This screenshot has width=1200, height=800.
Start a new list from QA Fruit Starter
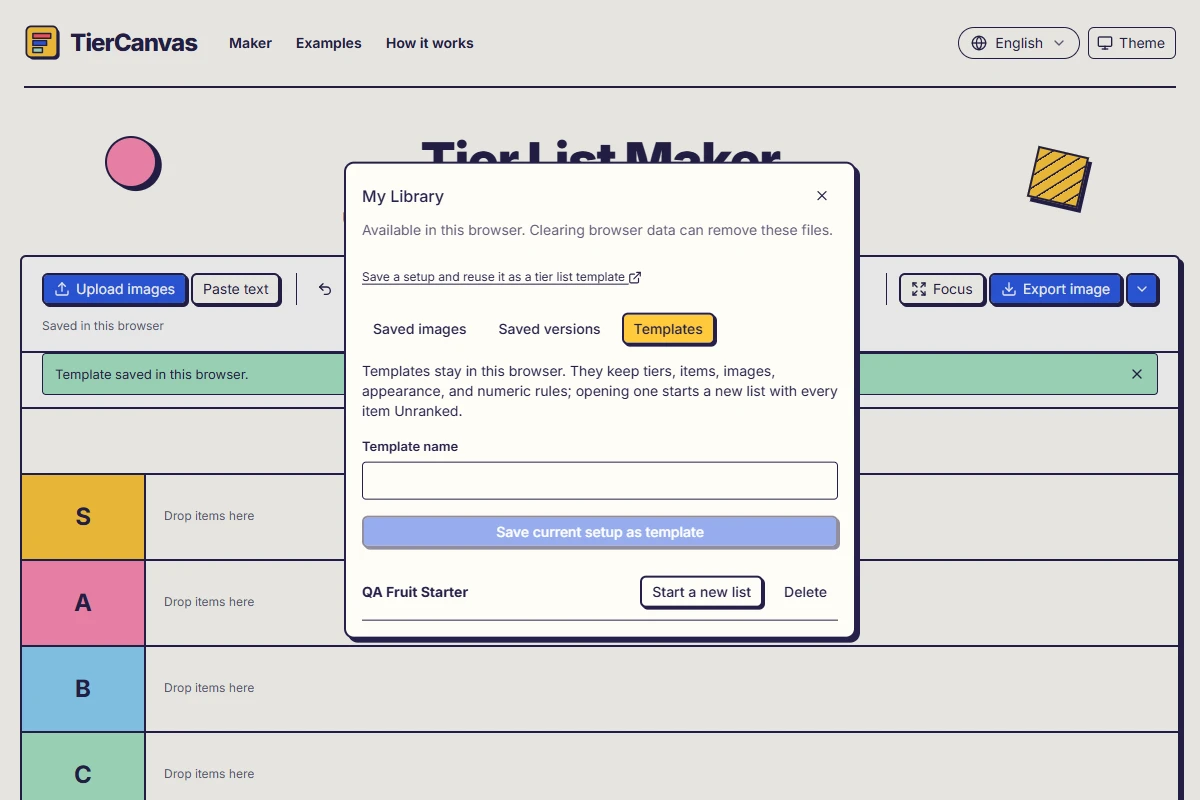(701, 592)
